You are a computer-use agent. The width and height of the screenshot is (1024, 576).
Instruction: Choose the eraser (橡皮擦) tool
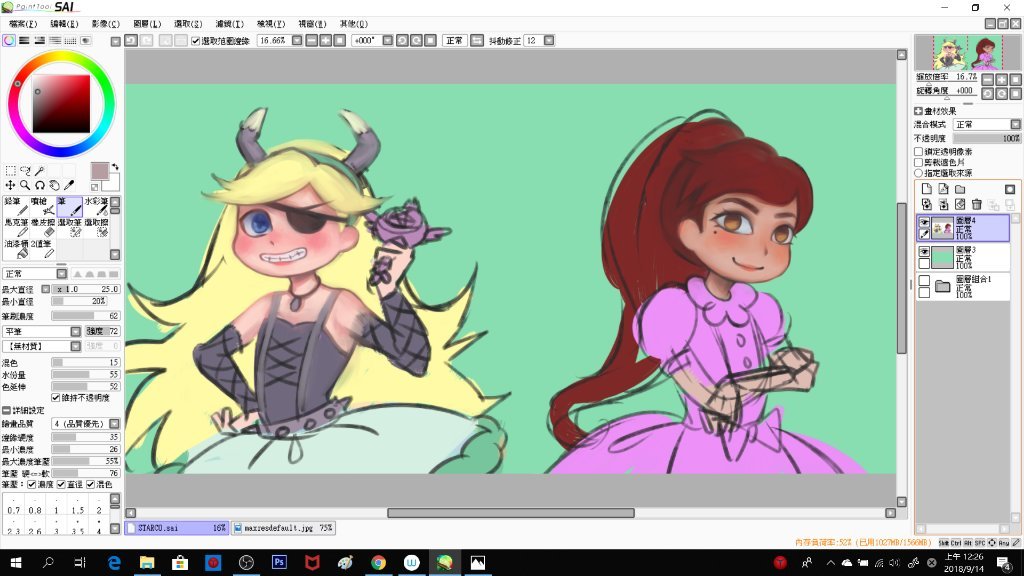(x=42, y=227)
